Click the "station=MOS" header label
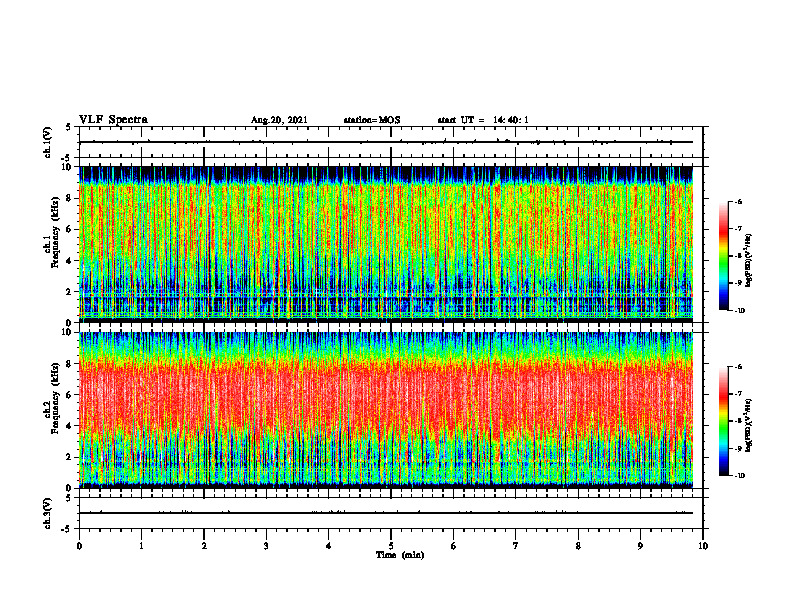 click(372, 120)
